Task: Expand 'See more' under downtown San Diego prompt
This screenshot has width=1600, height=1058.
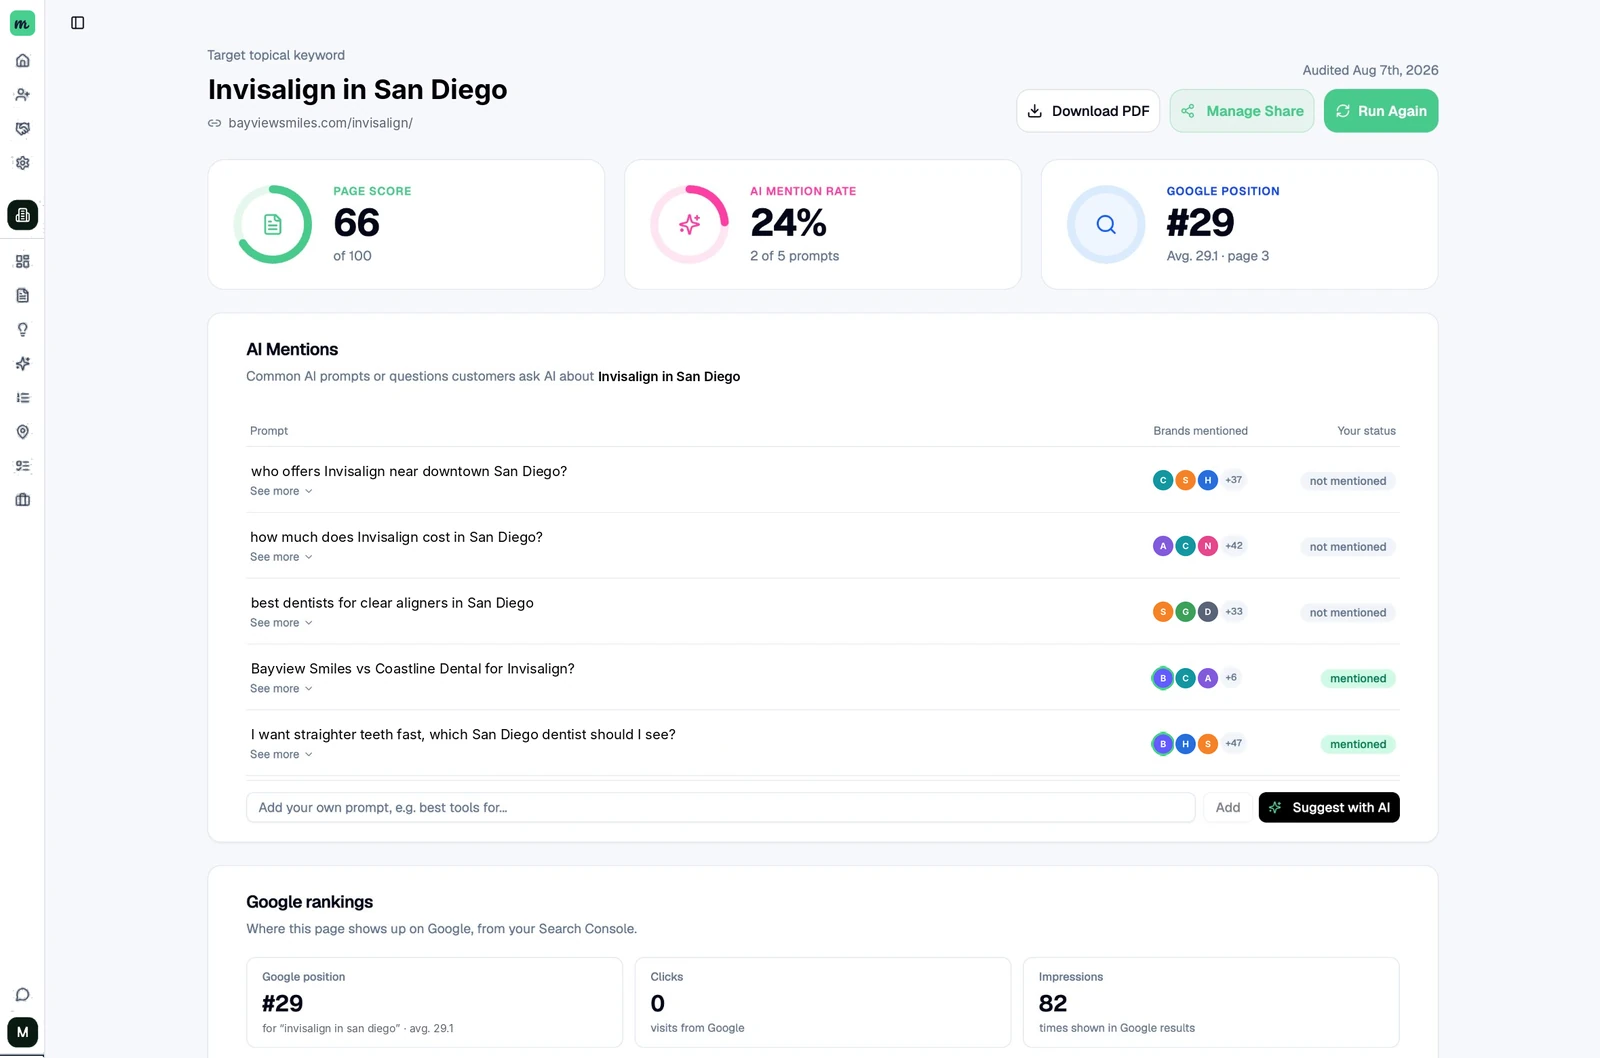Action: click(x=281, y=491)
